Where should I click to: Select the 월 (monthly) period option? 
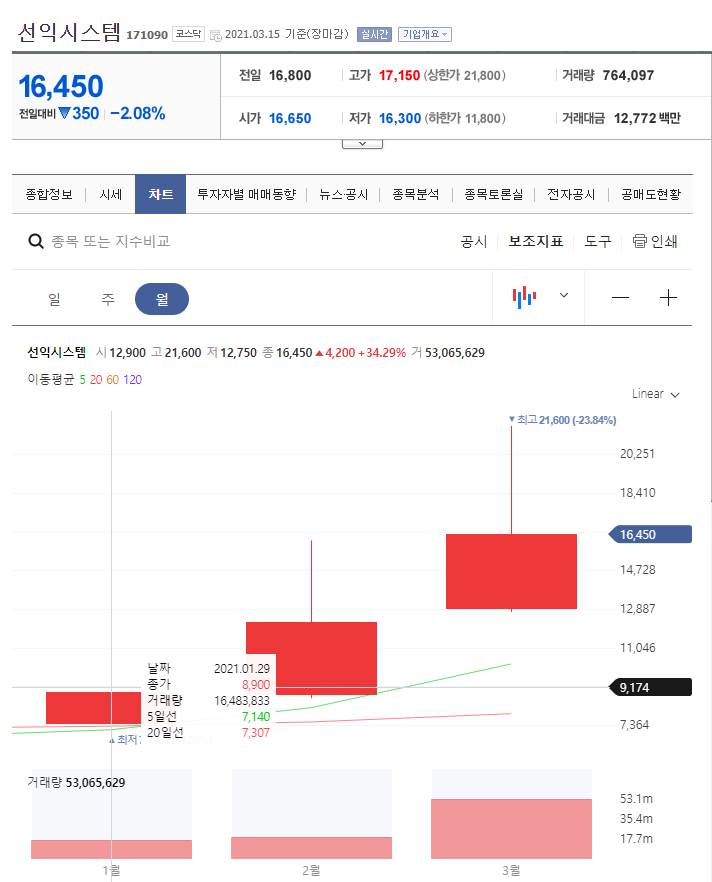click(x=162, y=299)
